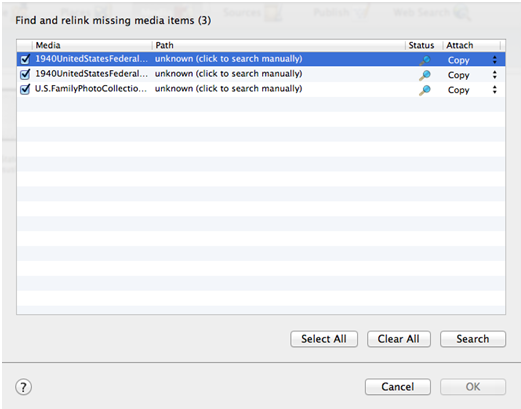Cancel the relink dialog

tap(398, 387)
